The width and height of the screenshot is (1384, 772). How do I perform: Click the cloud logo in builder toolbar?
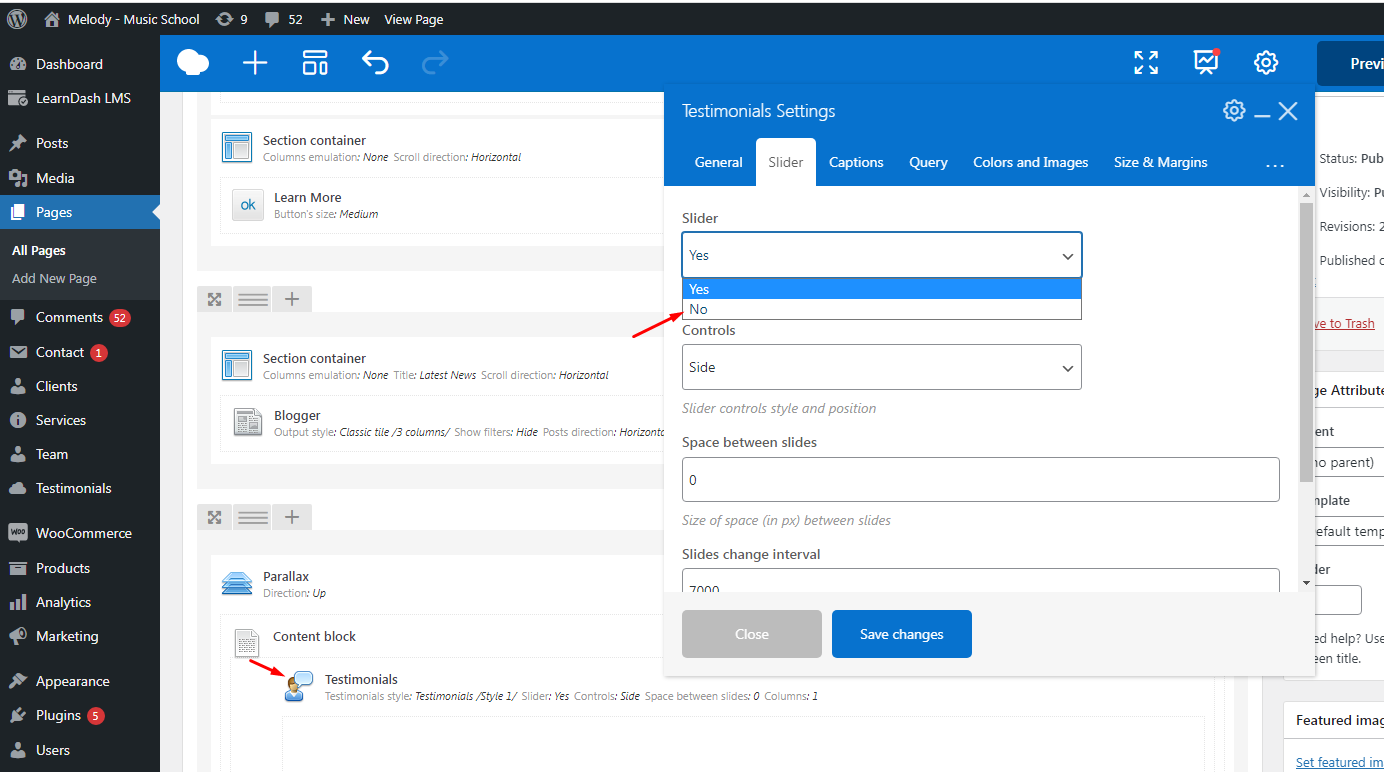pyautogui.click(x=193, y=64)
